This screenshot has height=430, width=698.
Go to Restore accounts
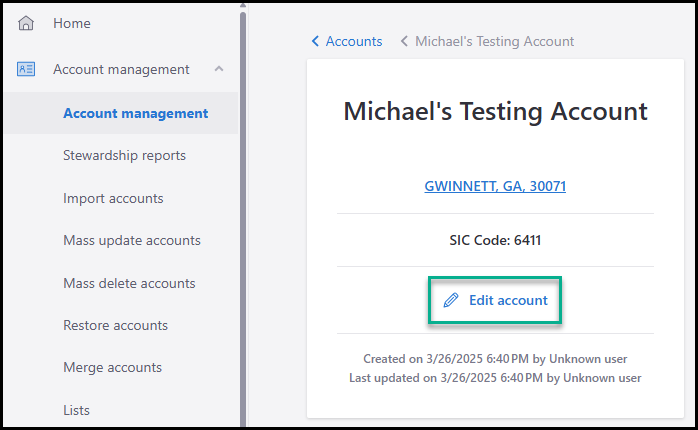click(115, 325)
